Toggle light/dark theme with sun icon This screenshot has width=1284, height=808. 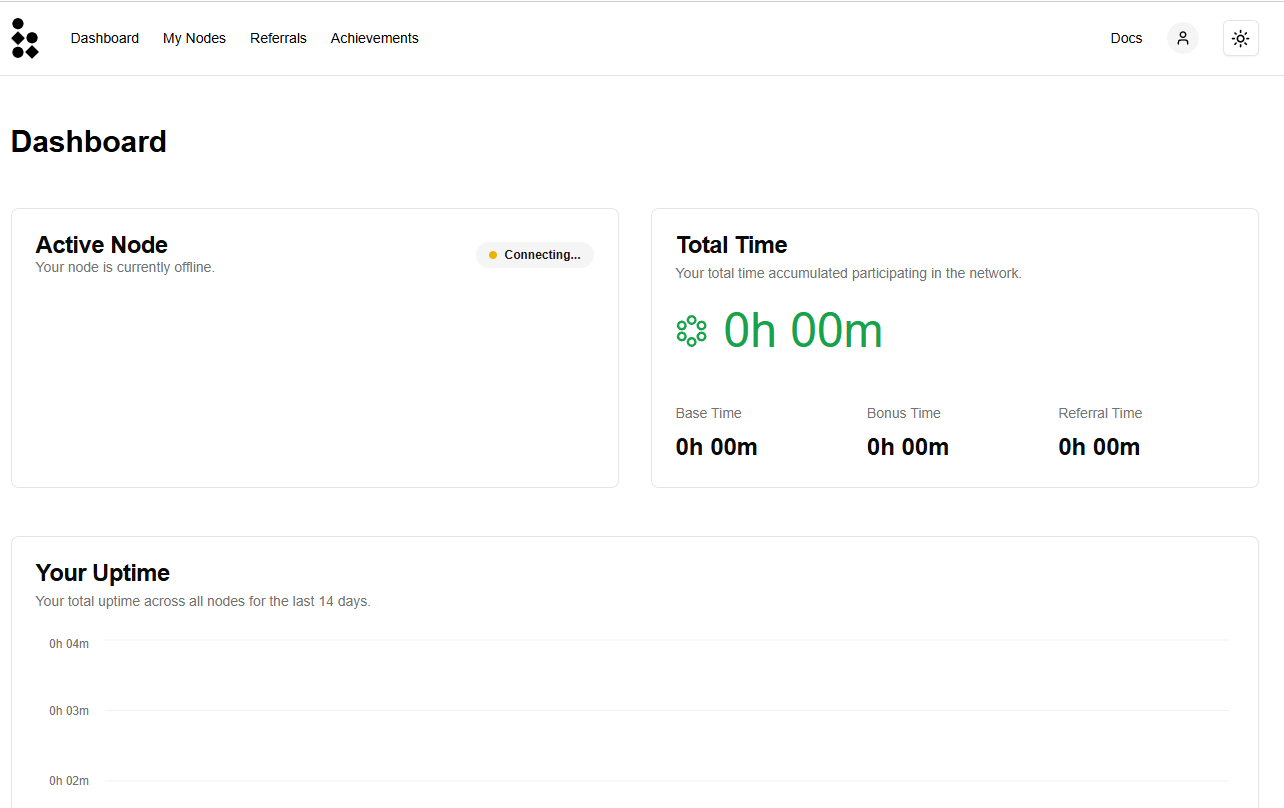tap(1240, 38)
